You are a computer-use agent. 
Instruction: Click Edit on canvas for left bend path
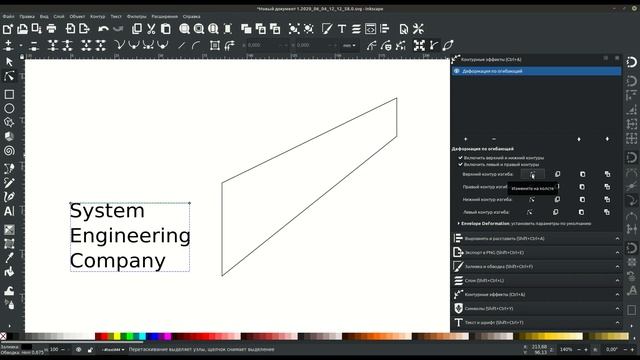point(530,212)
